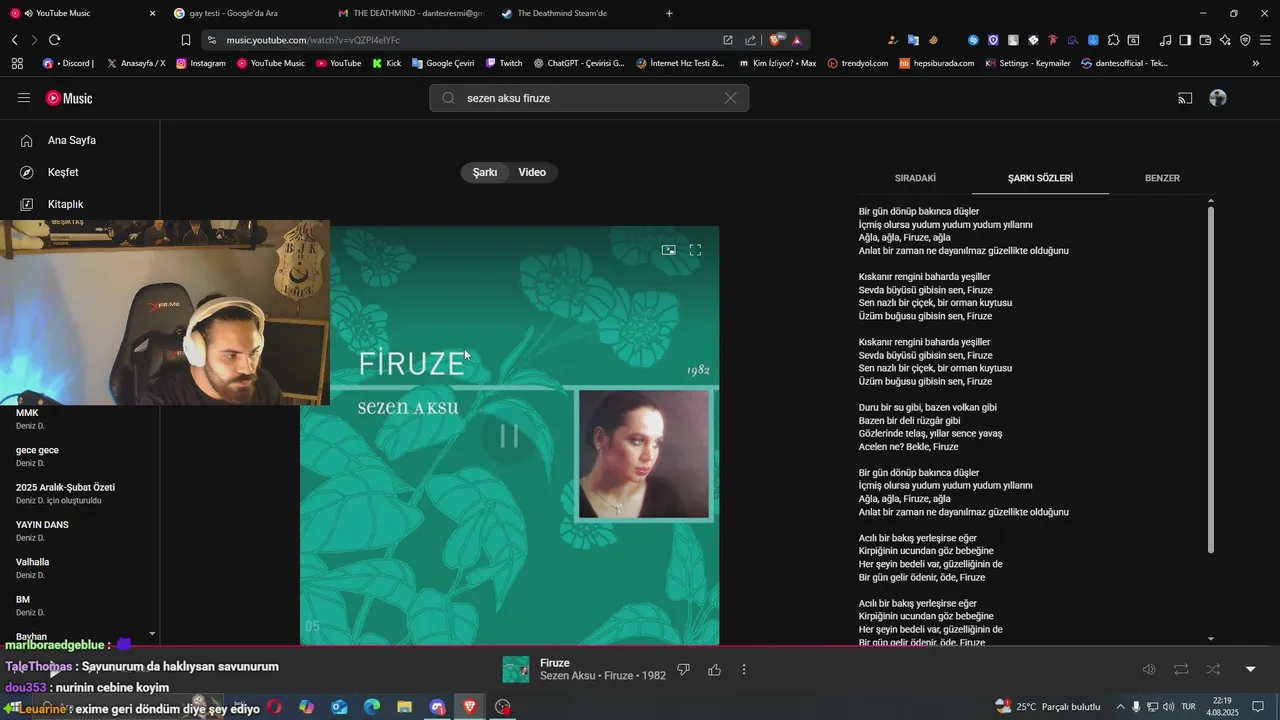Open Kitaplık in the sidebar
The width and height of the screenshot is (1280, 720).
(x=65, y=204)
